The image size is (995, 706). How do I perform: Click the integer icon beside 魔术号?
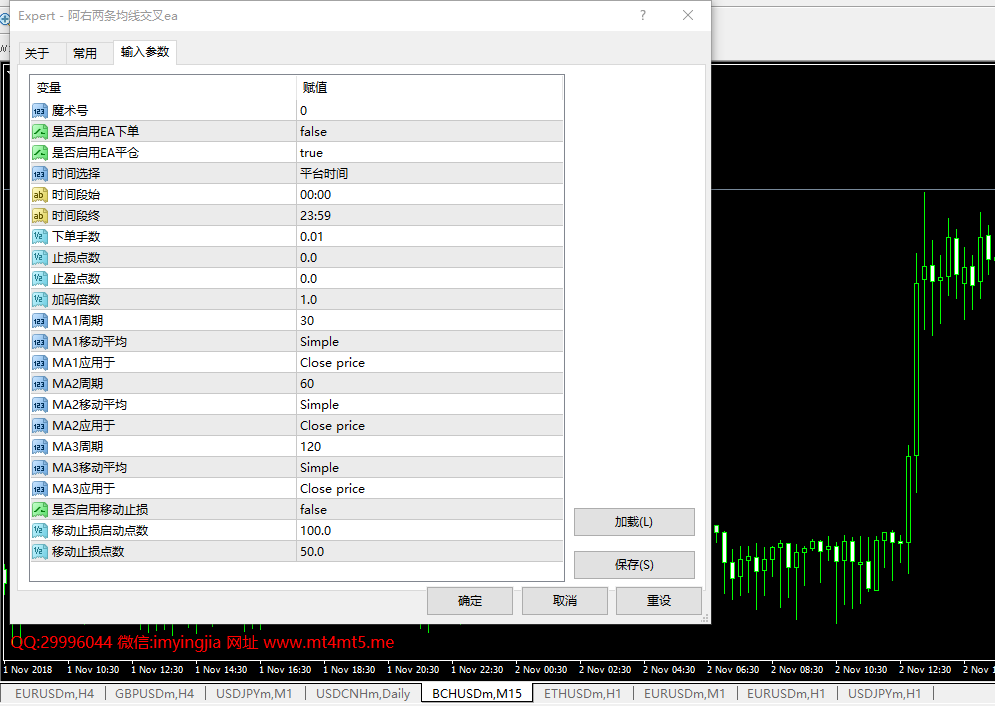pos(39,111)
